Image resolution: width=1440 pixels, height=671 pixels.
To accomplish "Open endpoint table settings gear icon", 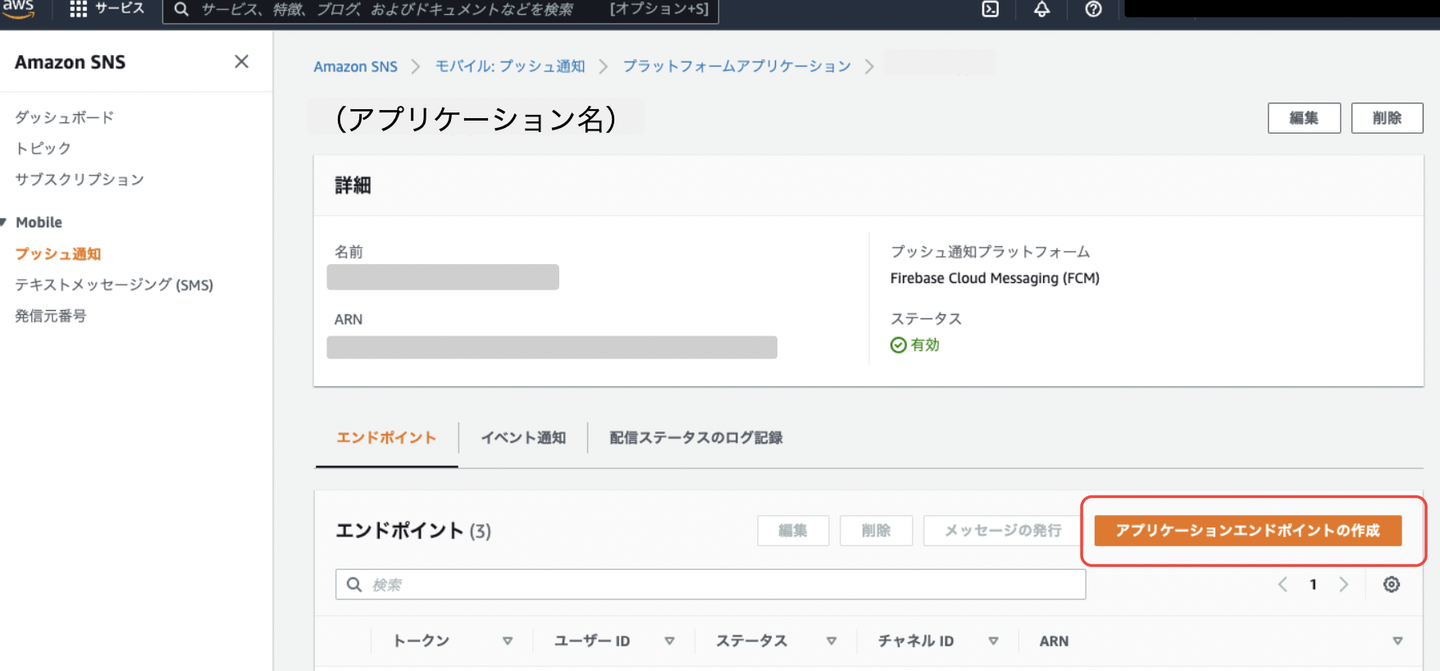I will [1391, 585].
